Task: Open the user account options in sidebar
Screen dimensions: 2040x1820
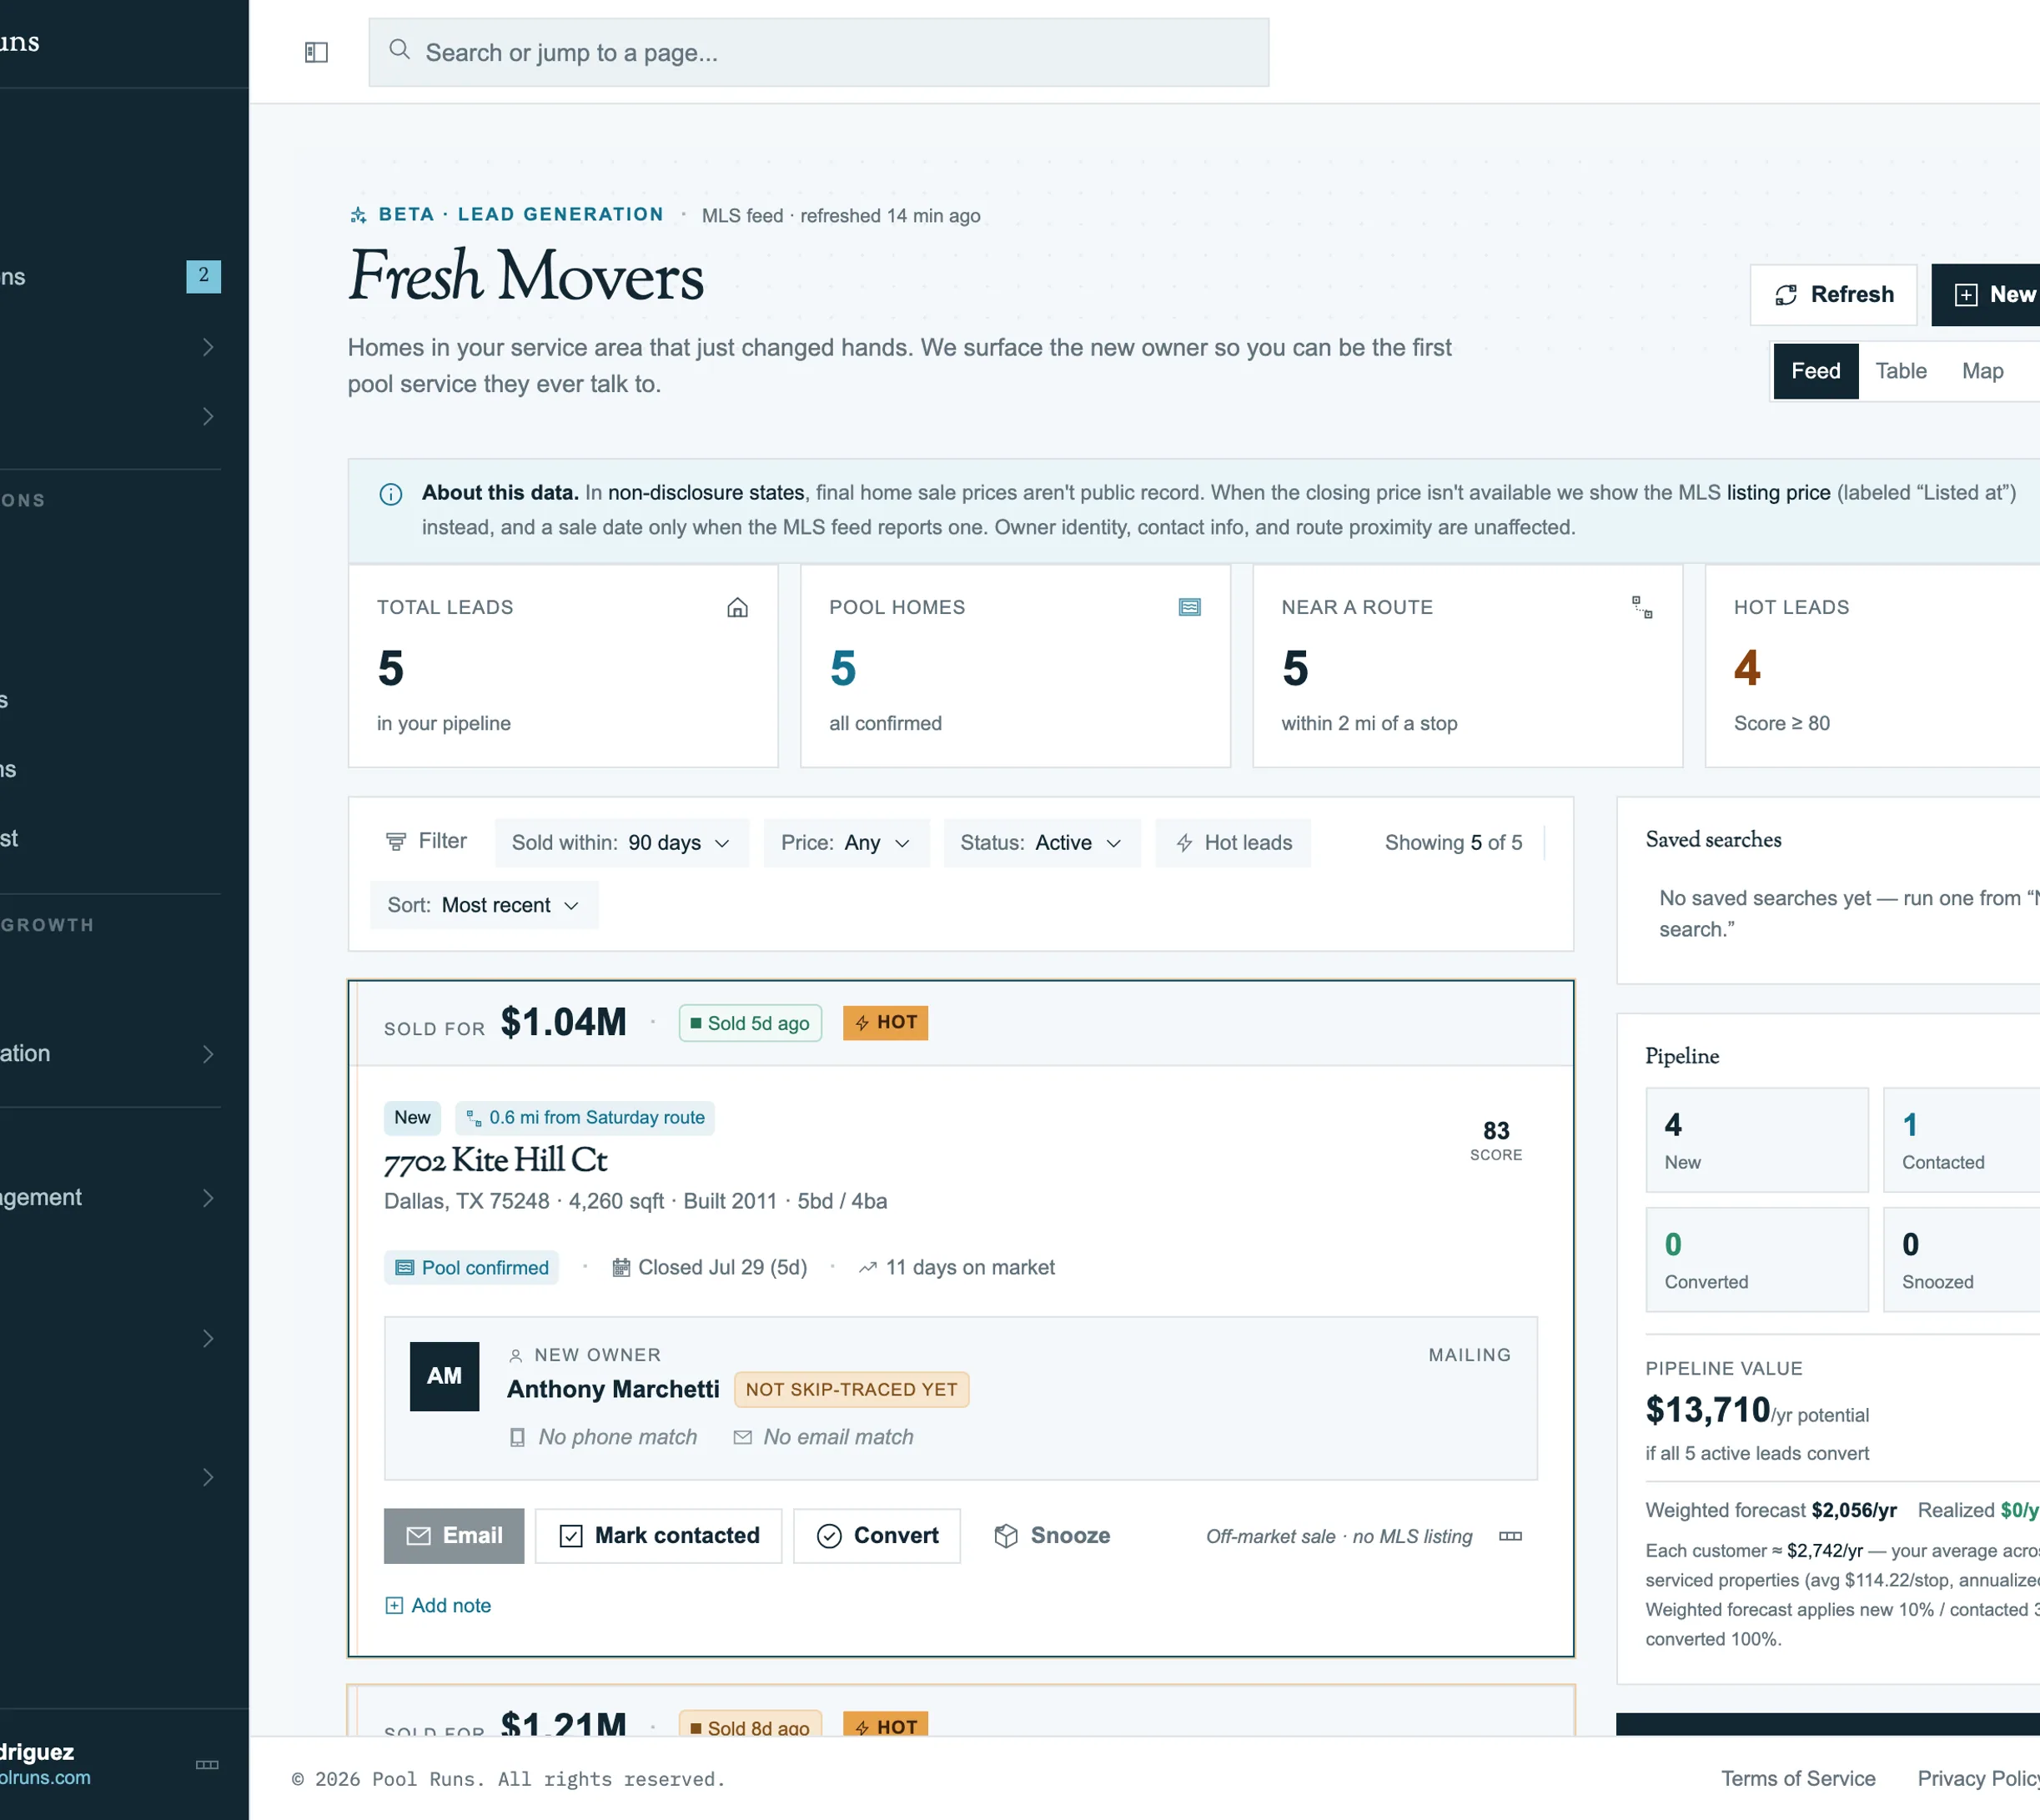Action: (x=207, y=1764)
